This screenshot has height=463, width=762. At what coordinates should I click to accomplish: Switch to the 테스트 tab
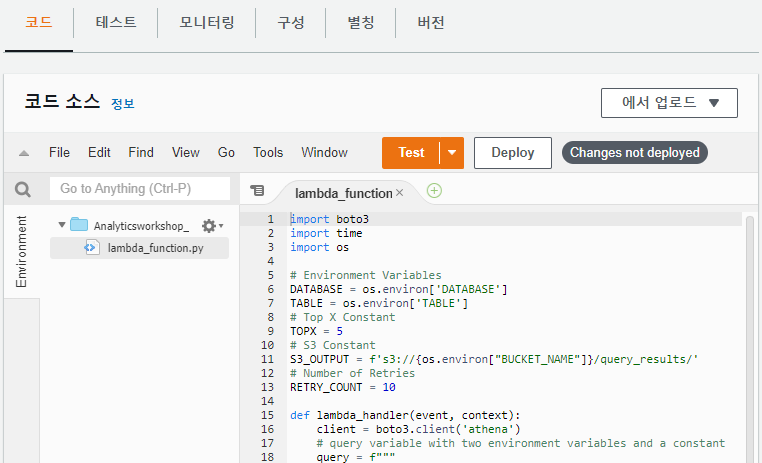[116, 22]
